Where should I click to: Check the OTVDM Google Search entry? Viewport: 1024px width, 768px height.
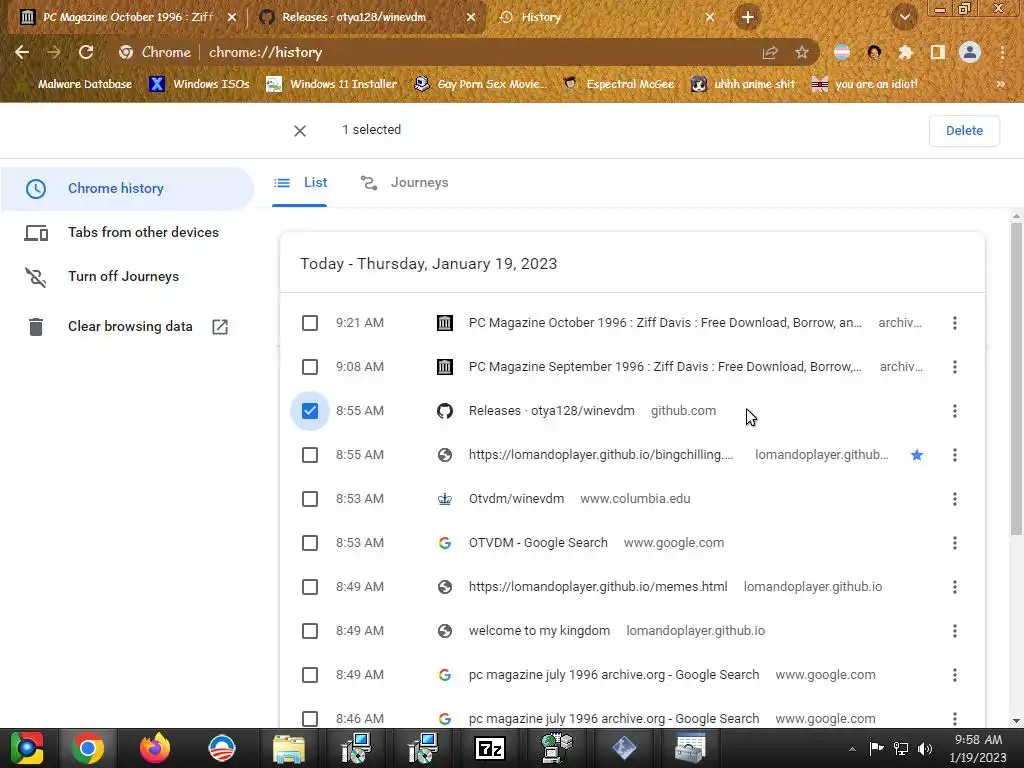(x=310, y=543)
